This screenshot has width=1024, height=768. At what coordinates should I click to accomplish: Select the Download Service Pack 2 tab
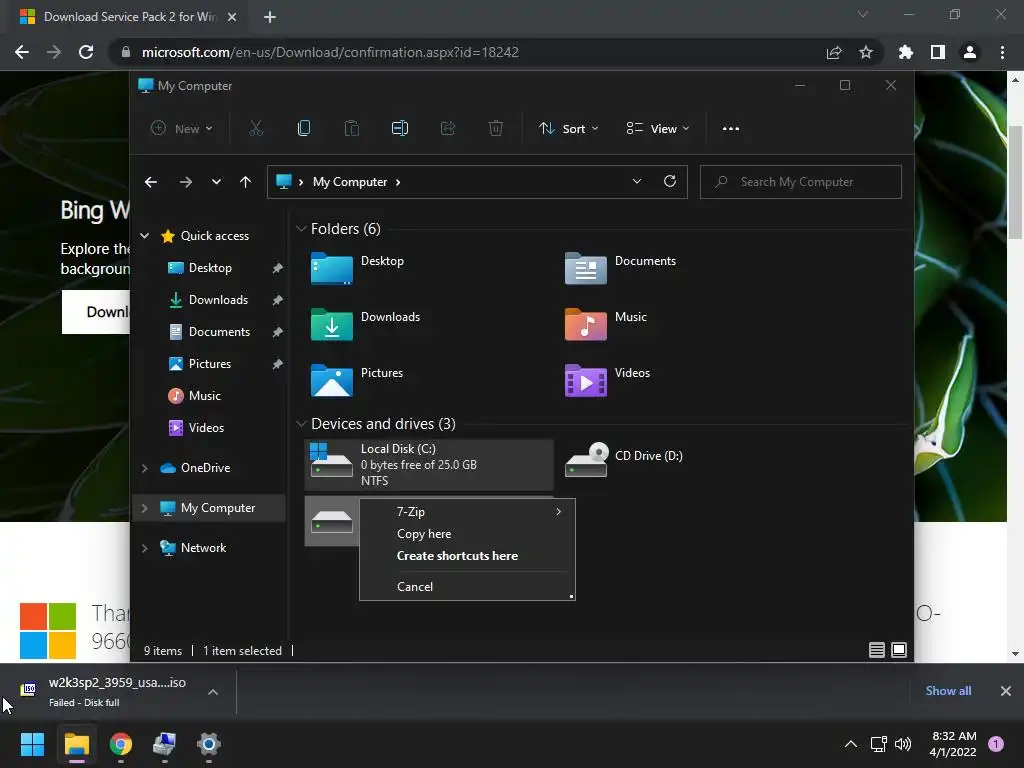point(128,17)
